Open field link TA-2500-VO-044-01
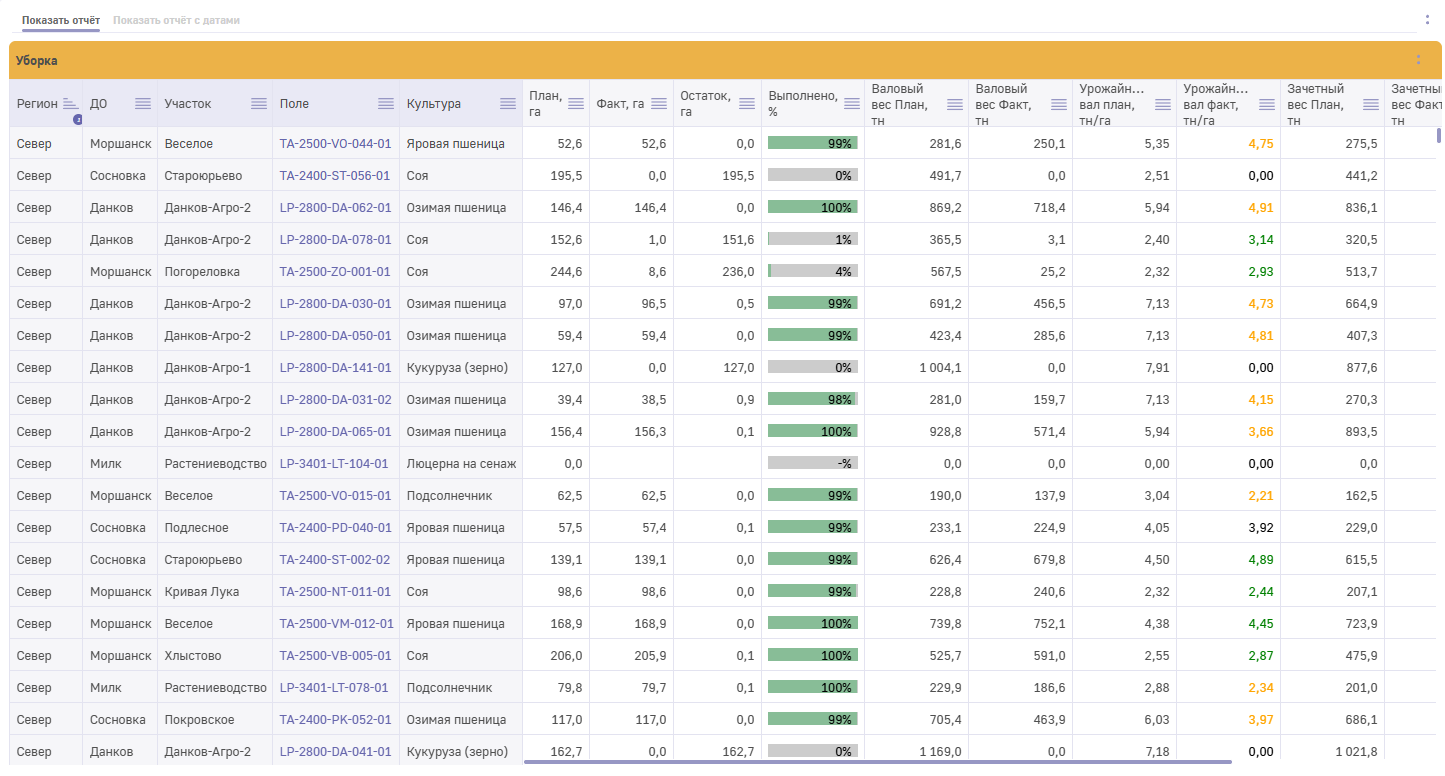Image resolution: width=1445 pixels, height=776 pixels. pyautogui.click(x=335, y=144)
